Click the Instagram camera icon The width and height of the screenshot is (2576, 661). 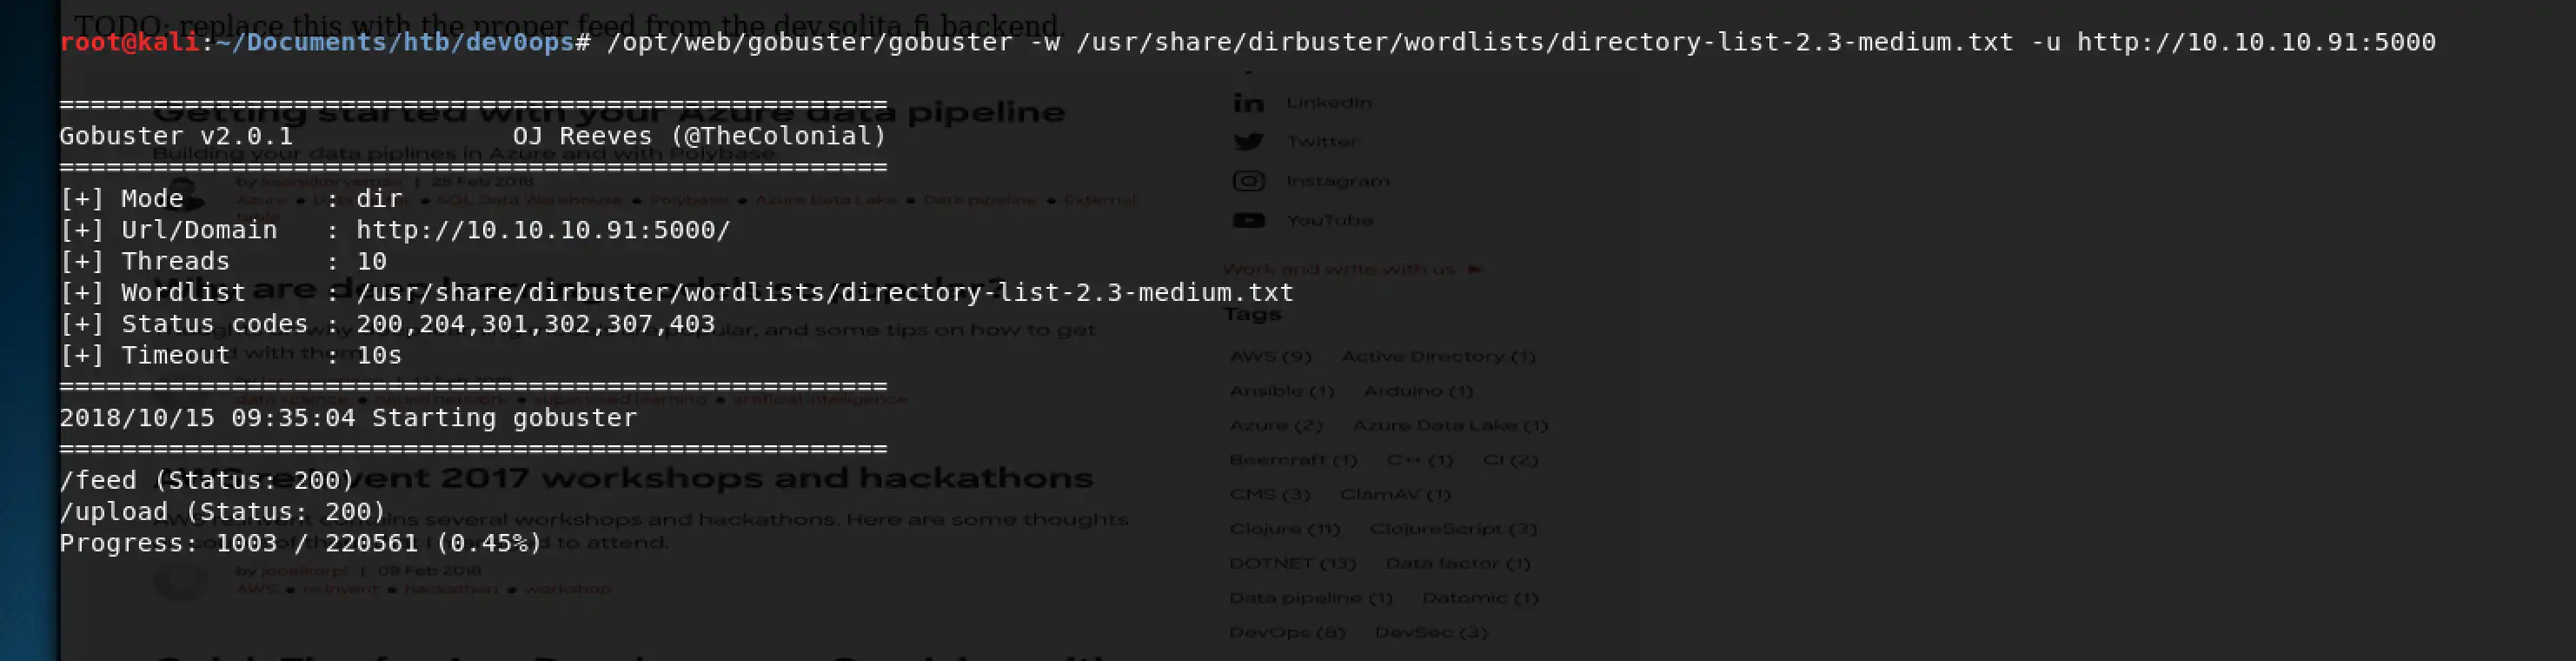pyautogui.click(x=1248, y=181)
